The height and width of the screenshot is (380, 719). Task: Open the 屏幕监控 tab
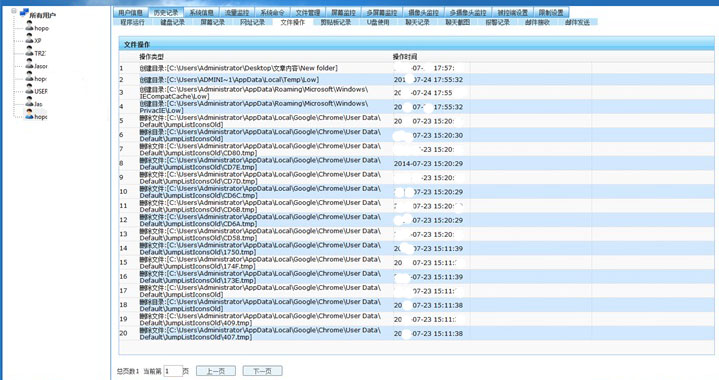coord(343,12)
